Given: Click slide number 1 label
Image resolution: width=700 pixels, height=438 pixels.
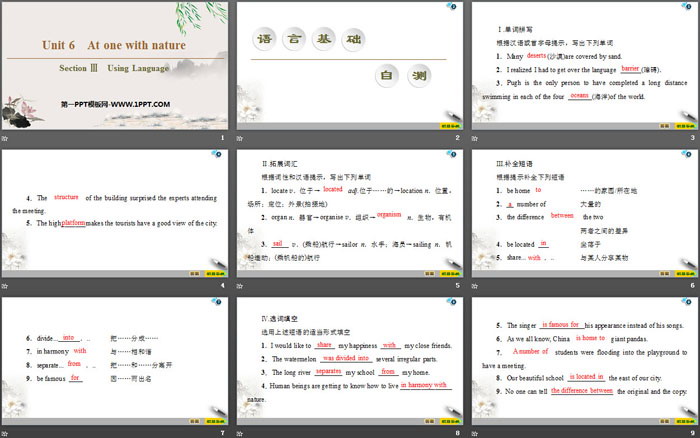Looking at the screenshot, I should [222, 138].
